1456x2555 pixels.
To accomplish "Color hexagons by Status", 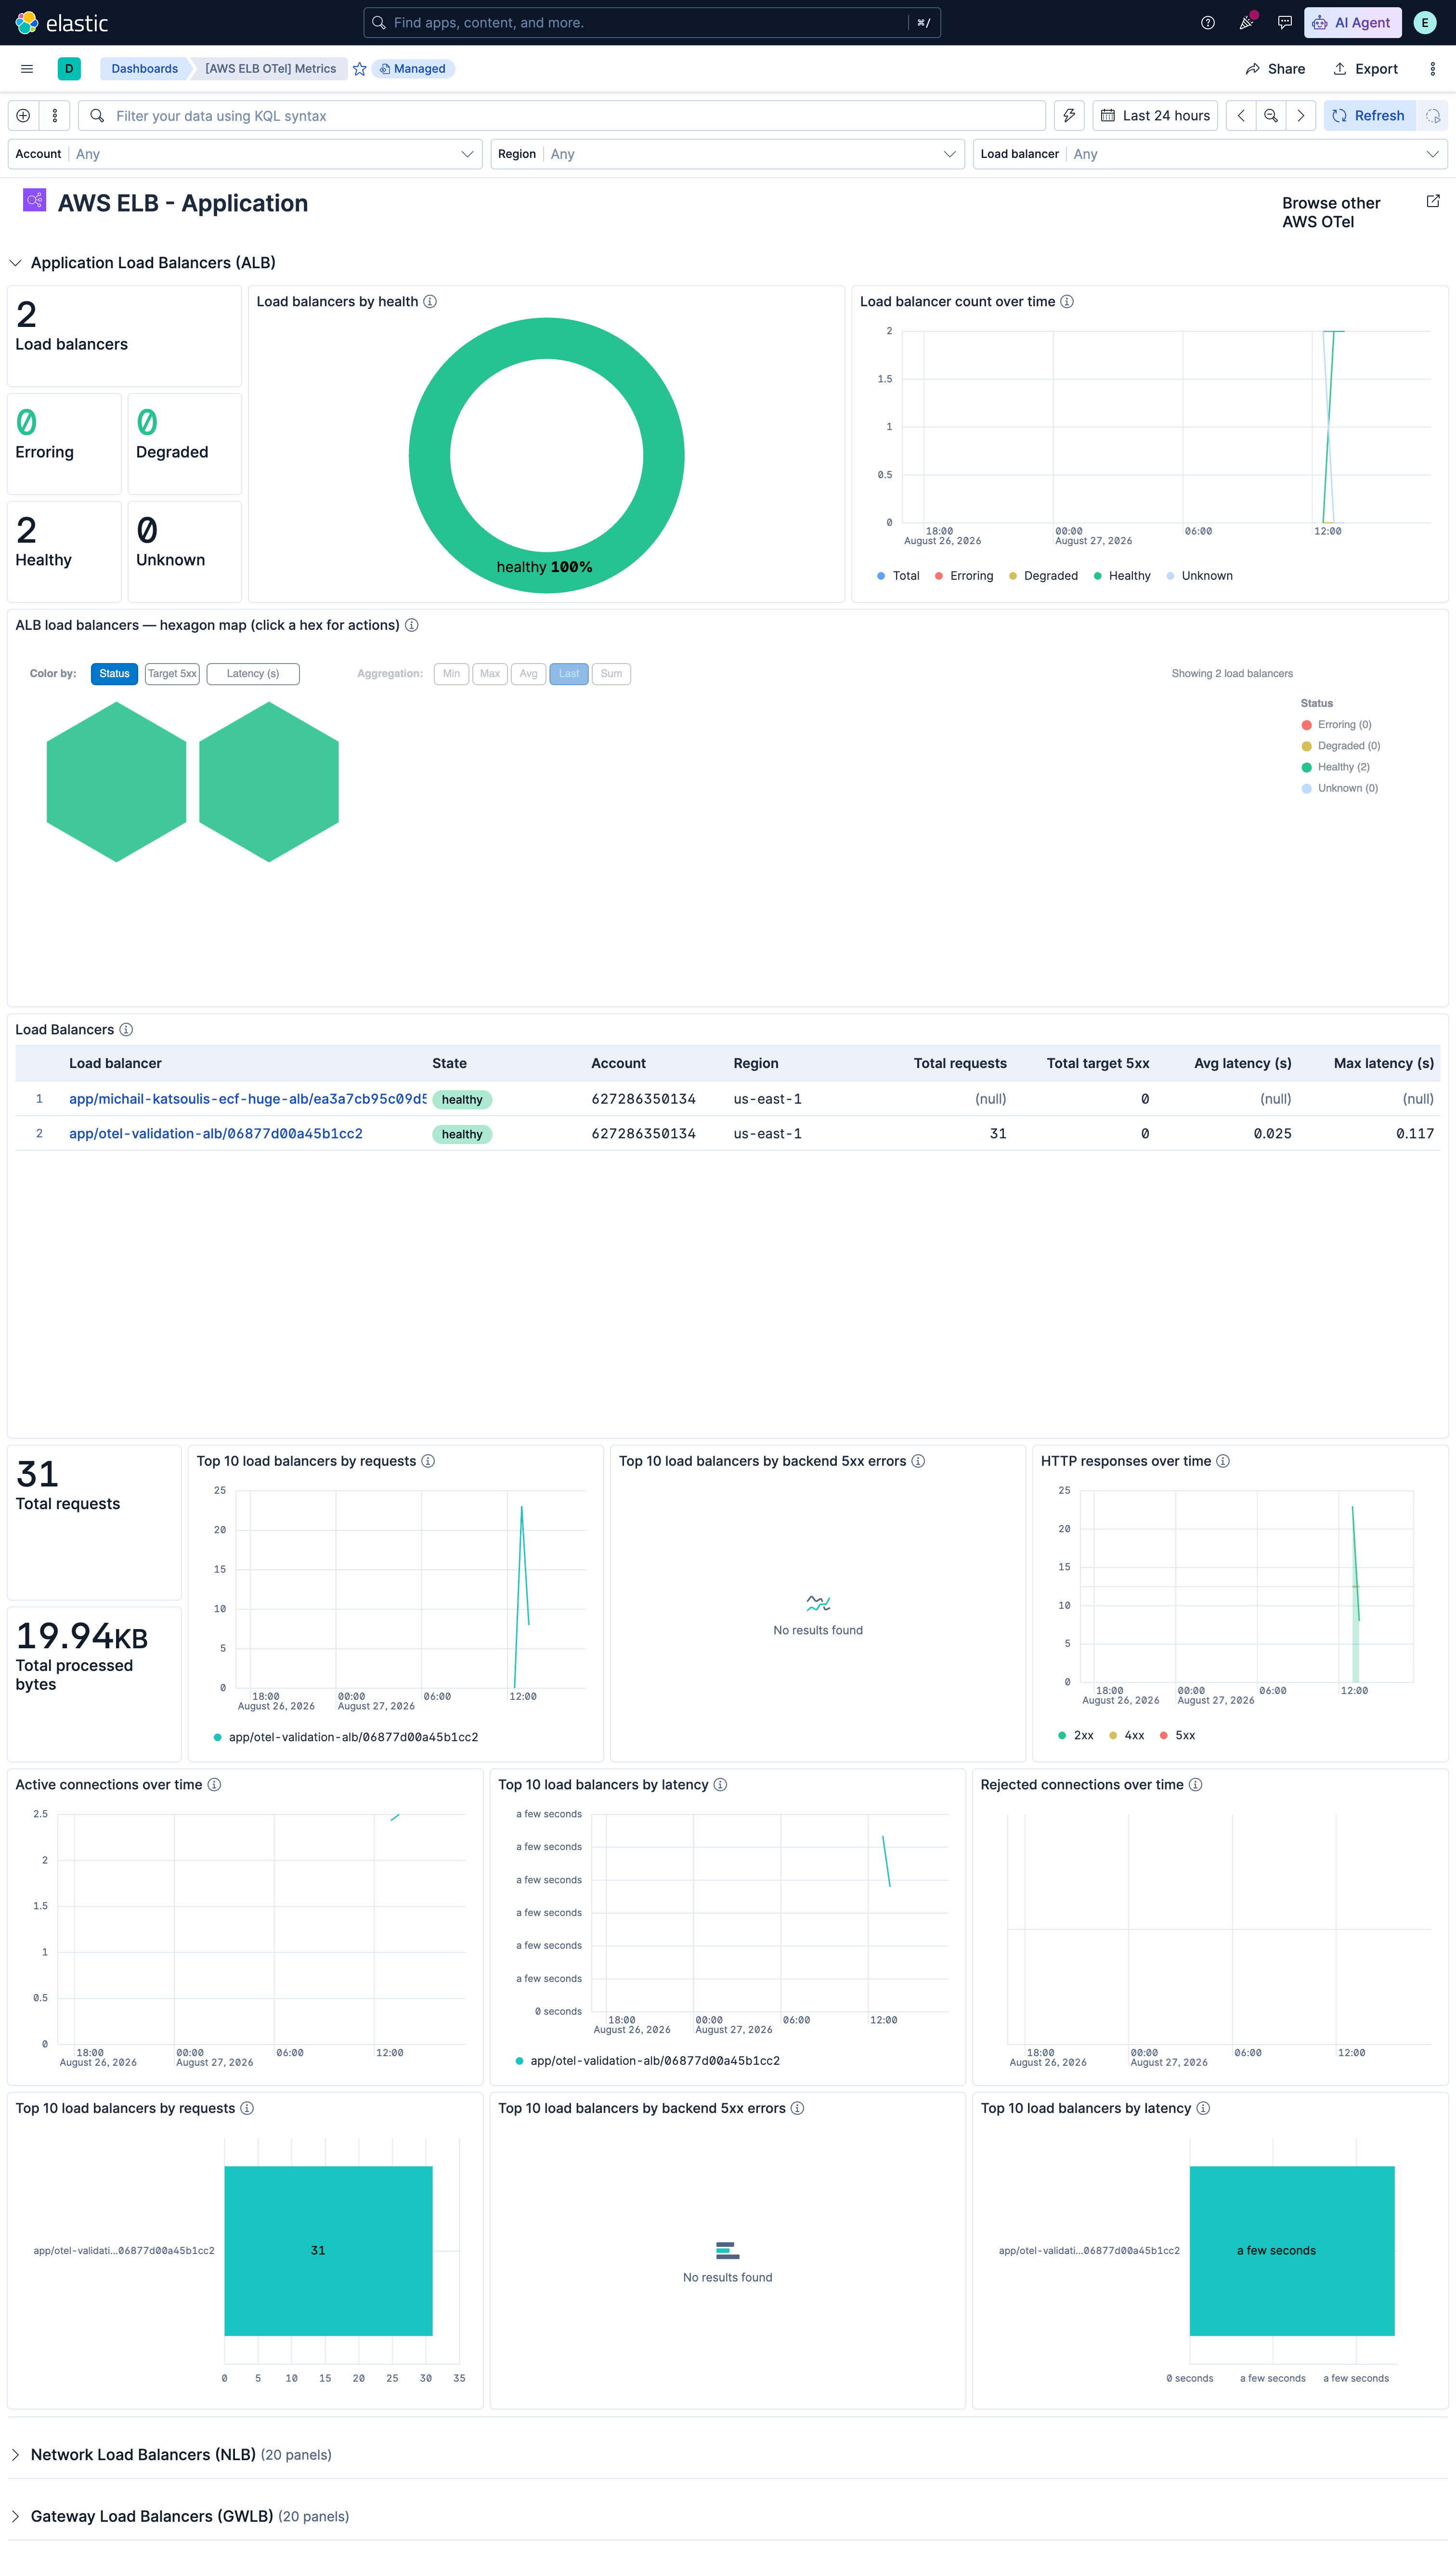I will pos(114,674).
